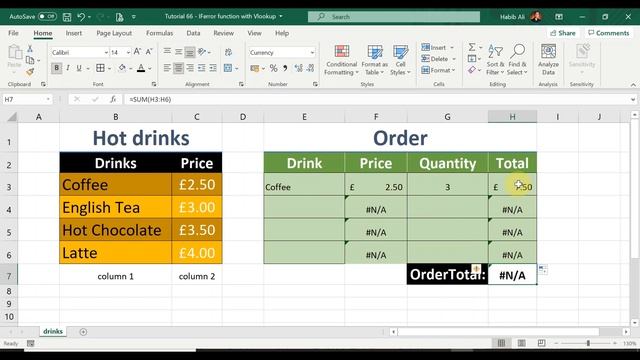This screenshot has height=360, width=640.
Task: Switch to Page Break Preview icon
Action: [x=542, y=343]
